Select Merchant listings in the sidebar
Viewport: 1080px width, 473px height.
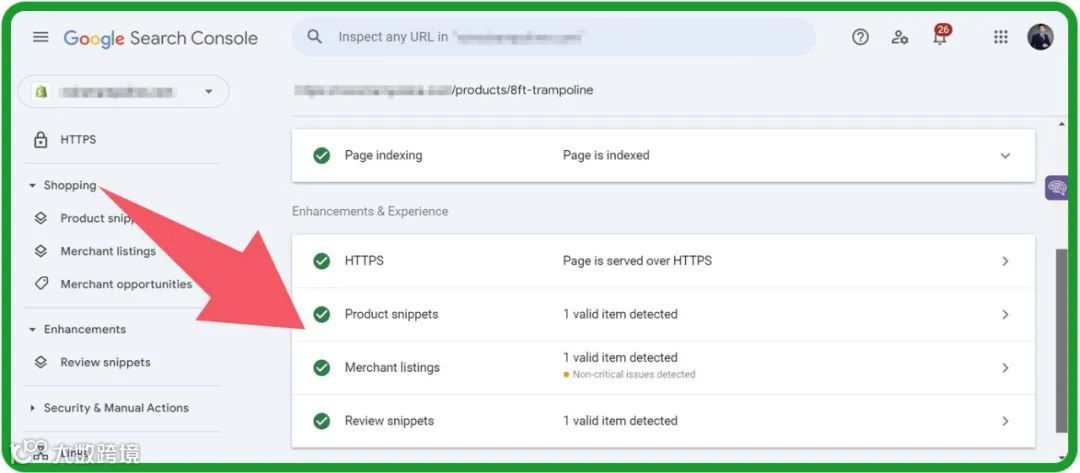coord(108,251)
